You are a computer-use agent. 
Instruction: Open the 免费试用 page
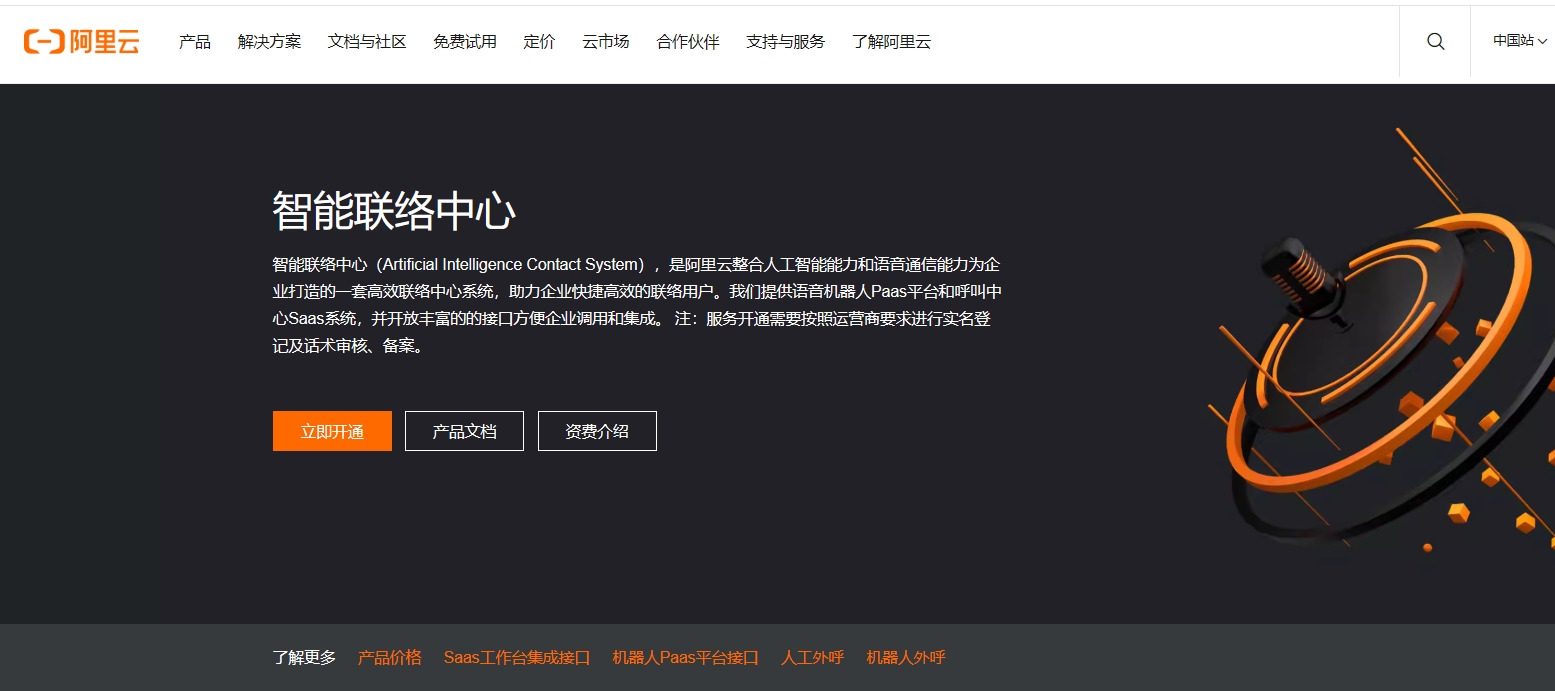(464, 42)
